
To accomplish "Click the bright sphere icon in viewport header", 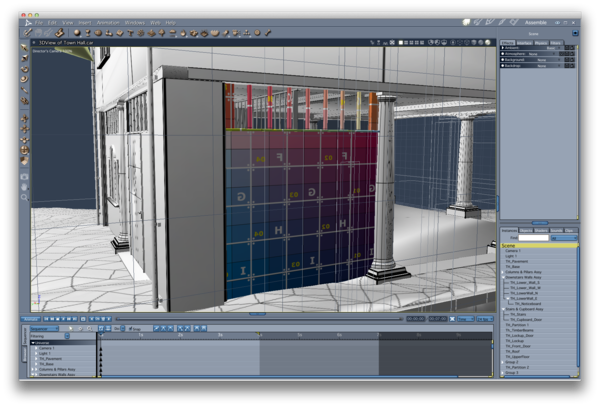I will [x=488, y=42].
